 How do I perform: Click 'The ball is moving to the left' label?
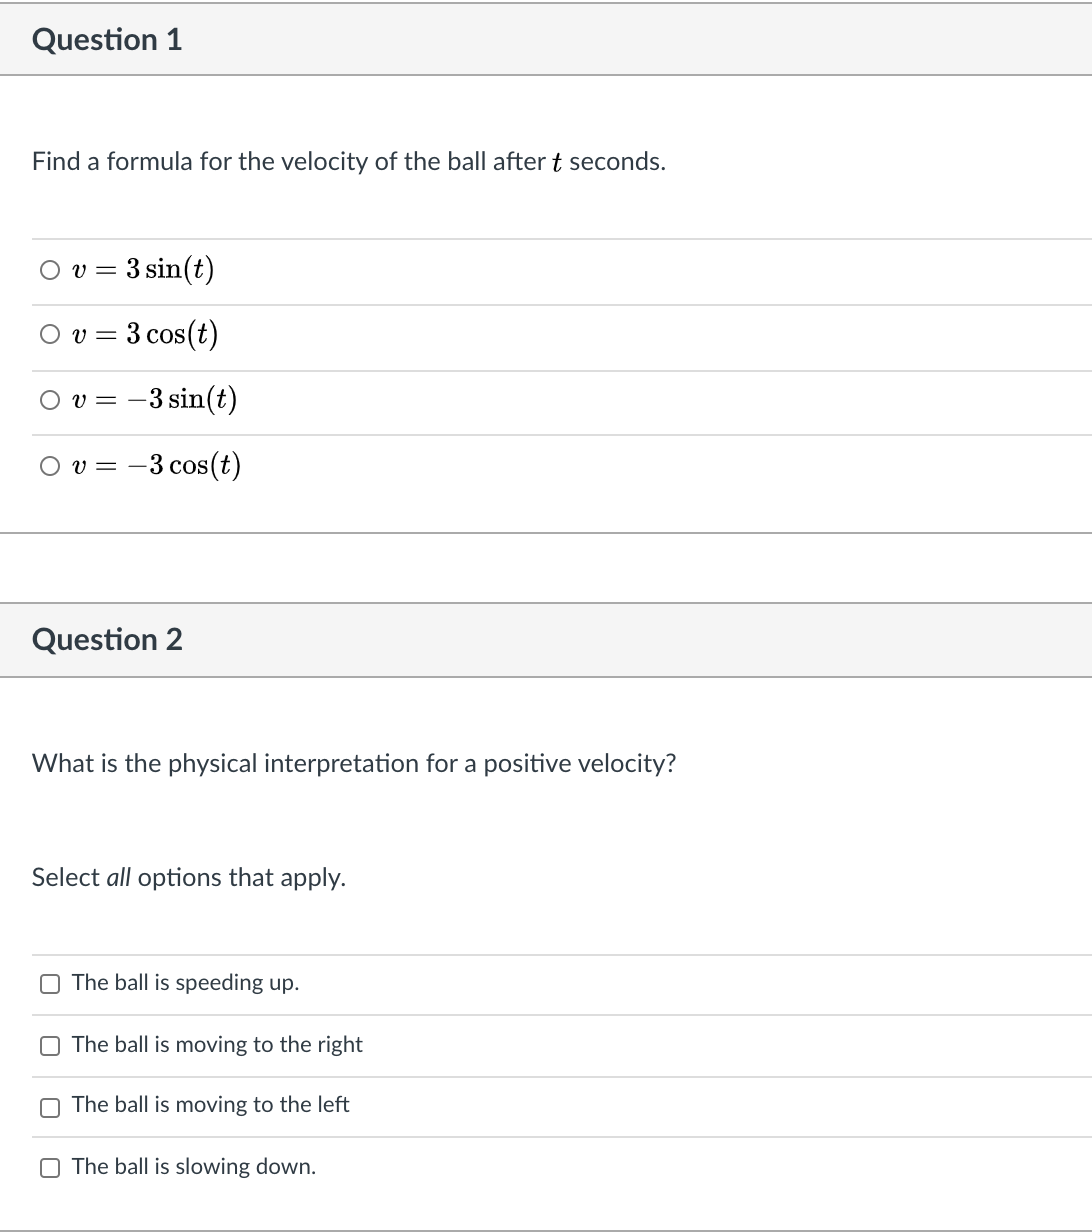[x=210, y=1105]
